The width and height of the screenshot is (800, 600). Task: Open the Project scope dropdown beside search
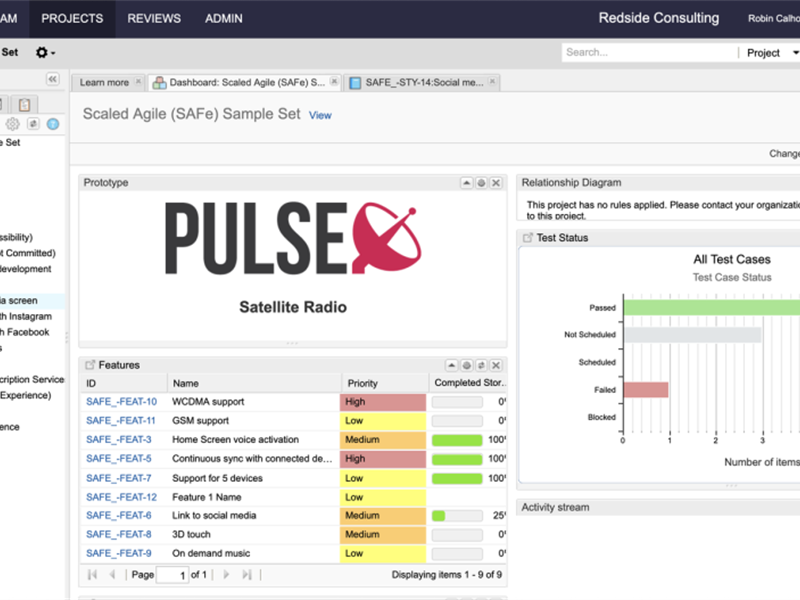[x=769, y=53]
